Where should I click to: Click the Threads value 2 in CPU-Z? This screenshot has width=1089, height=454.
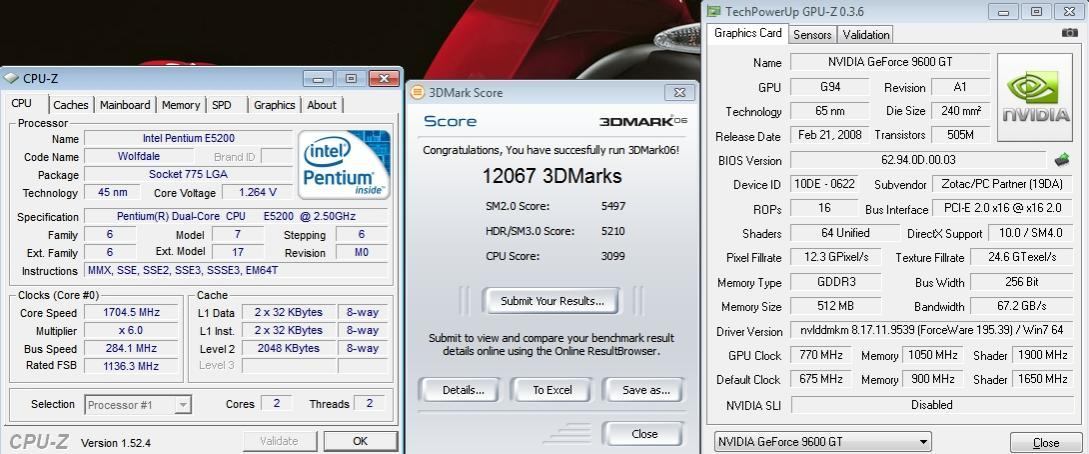click(x=369, y=403)
